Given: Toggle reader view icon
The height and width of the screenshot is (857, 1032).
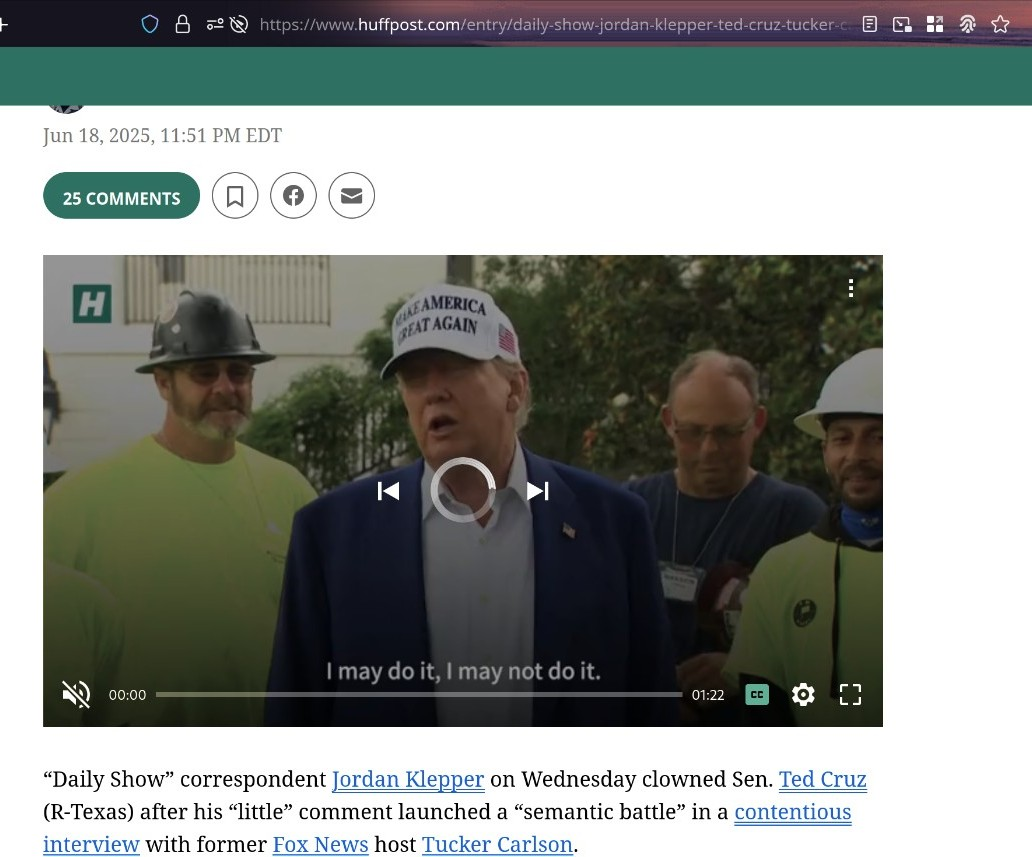Looking at the screenshot, I should 869,24.
